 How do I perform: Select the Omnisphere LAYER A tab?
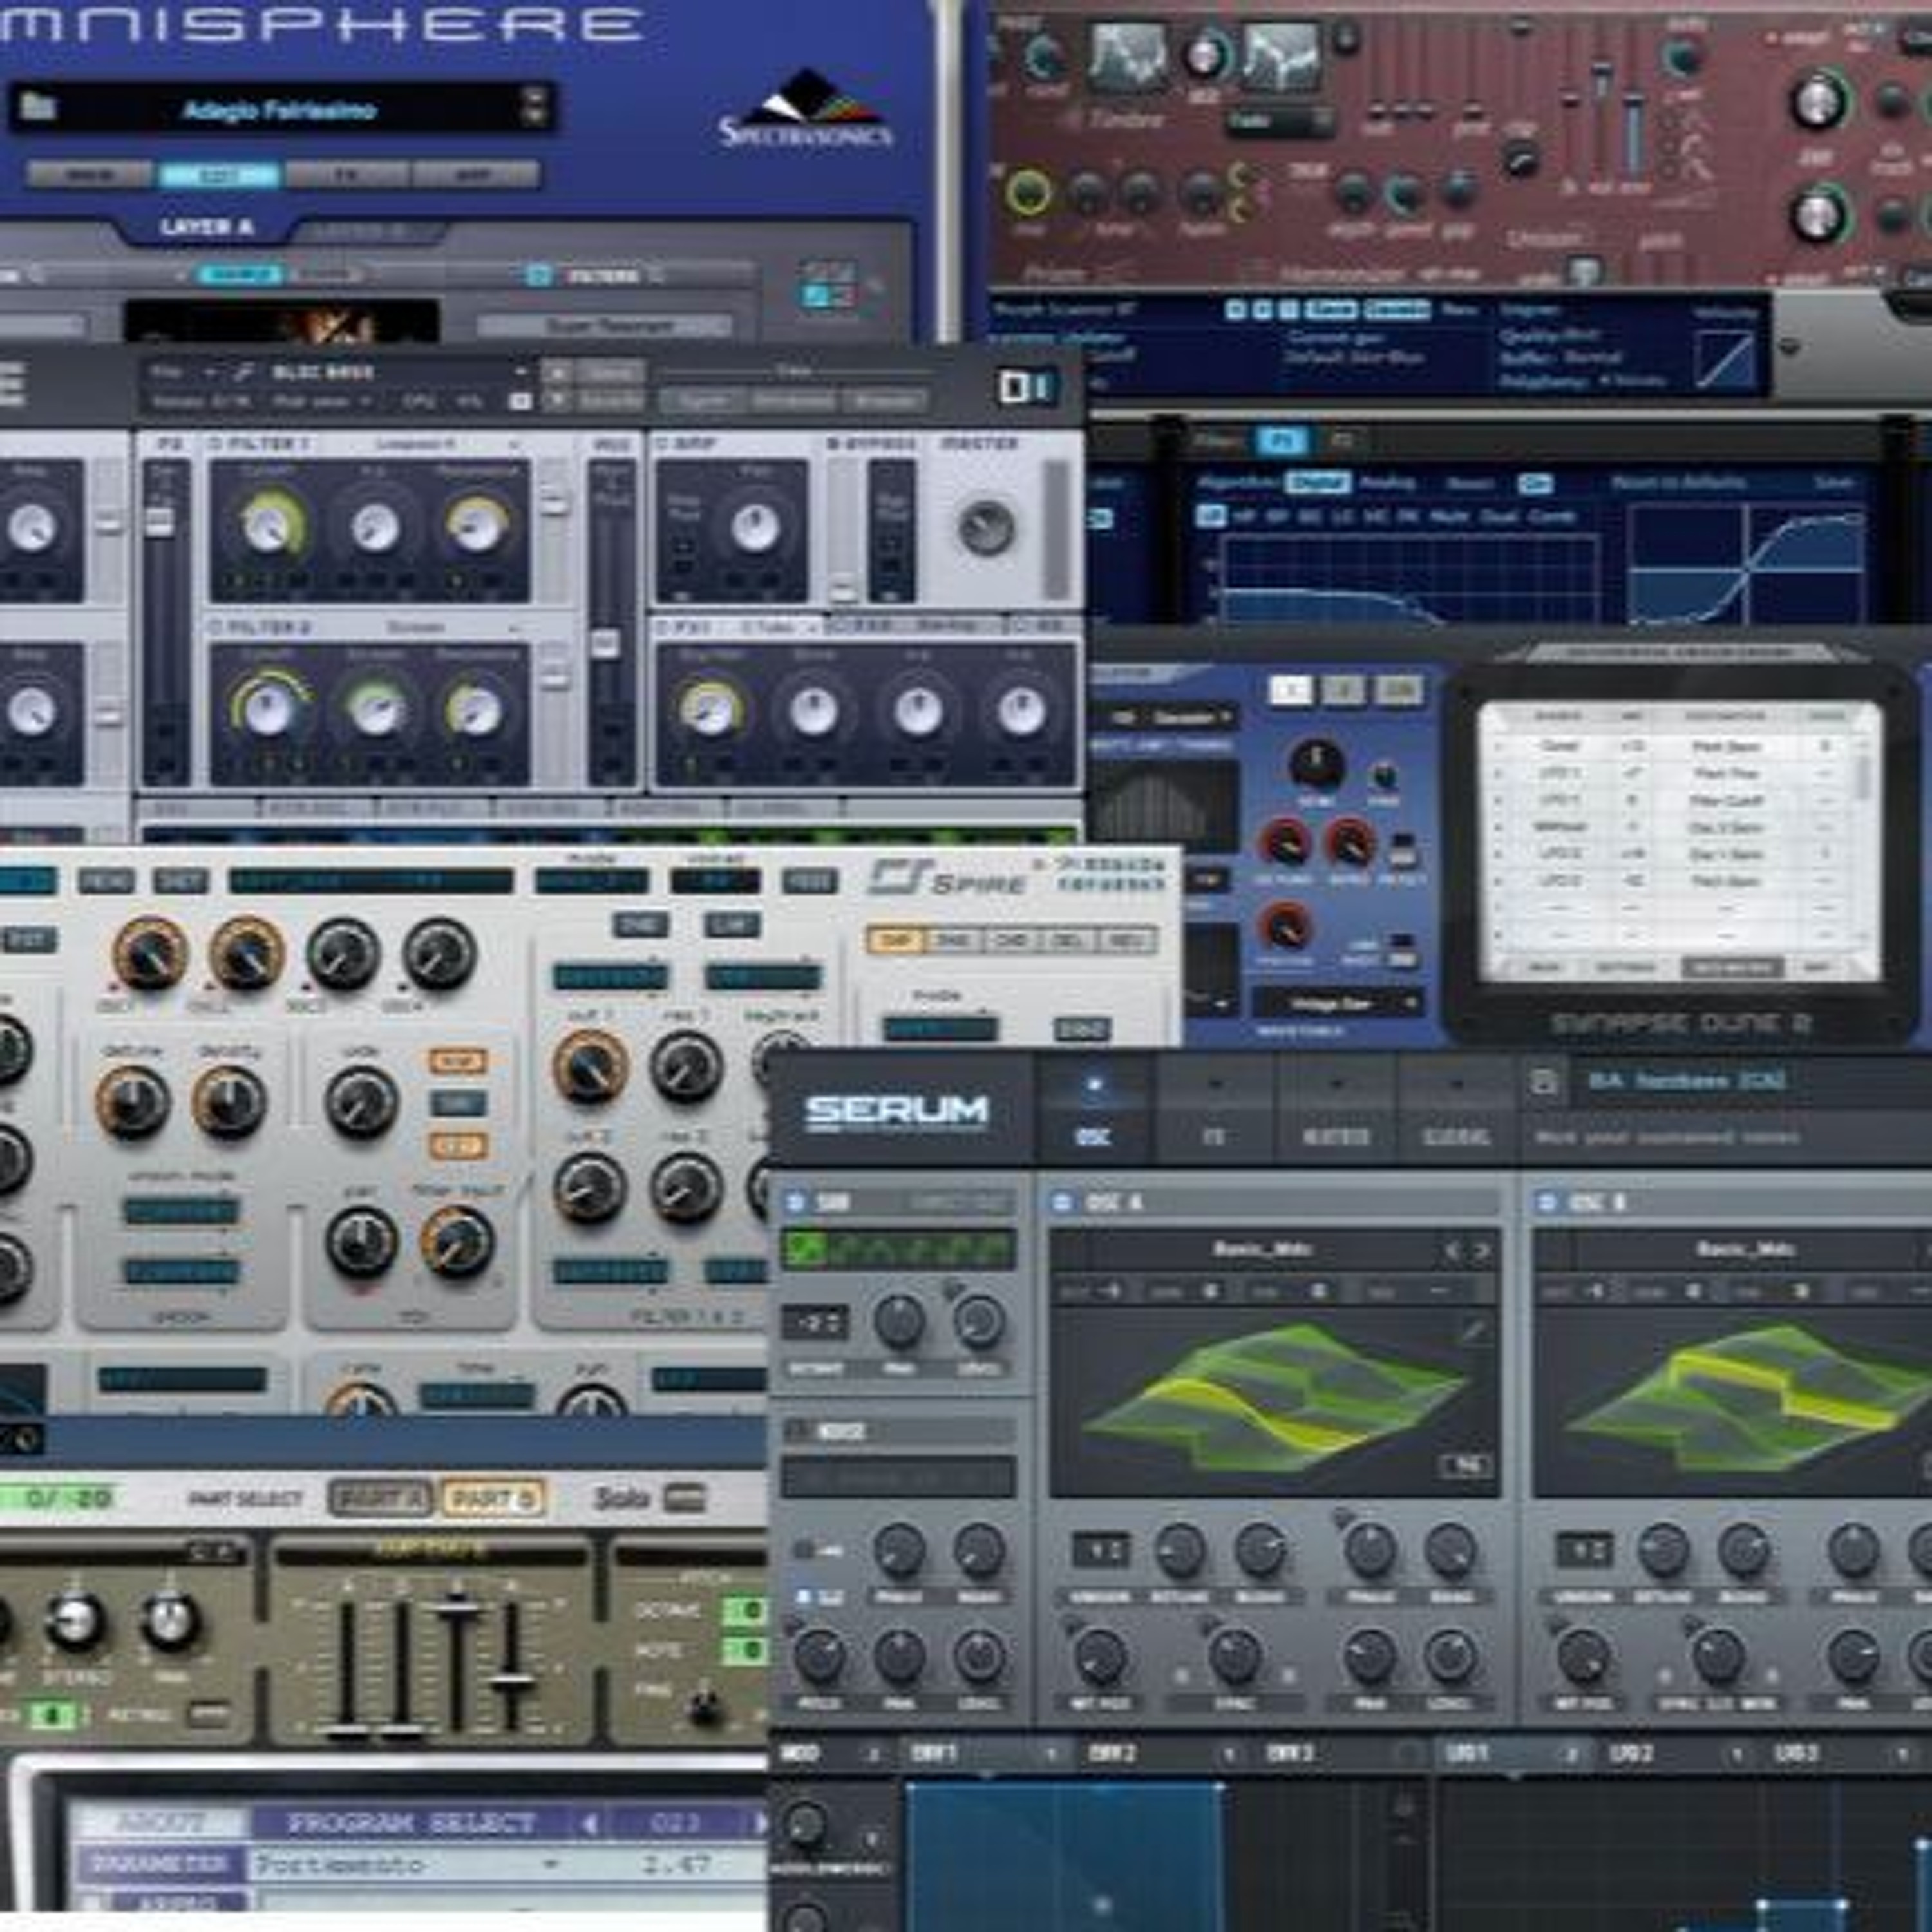207,227
